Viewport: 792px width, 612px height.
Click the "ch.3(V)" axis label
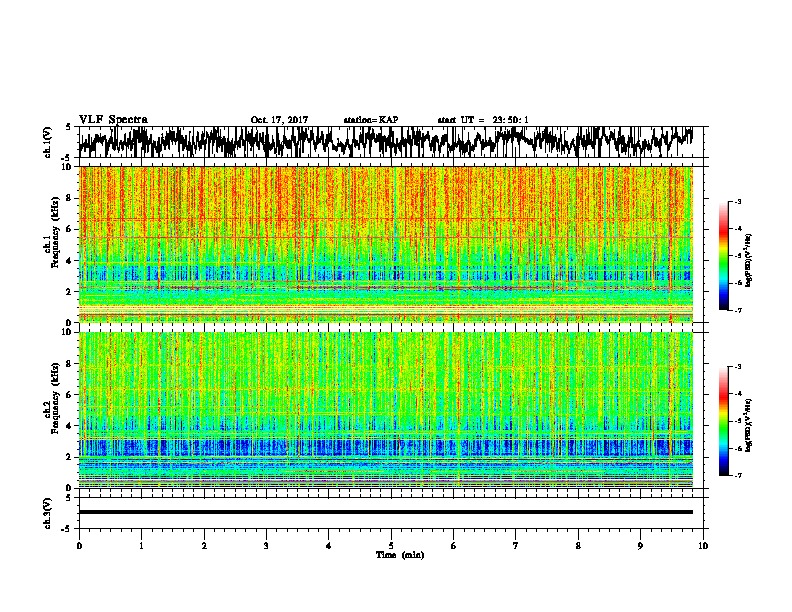[x=48, y=513]
